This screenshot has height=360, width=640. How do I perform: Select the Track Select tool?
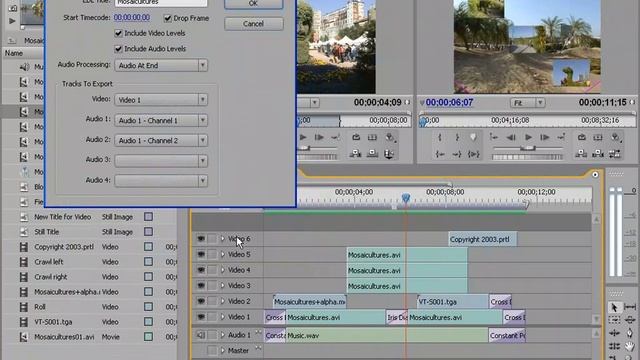coord(614,320)
